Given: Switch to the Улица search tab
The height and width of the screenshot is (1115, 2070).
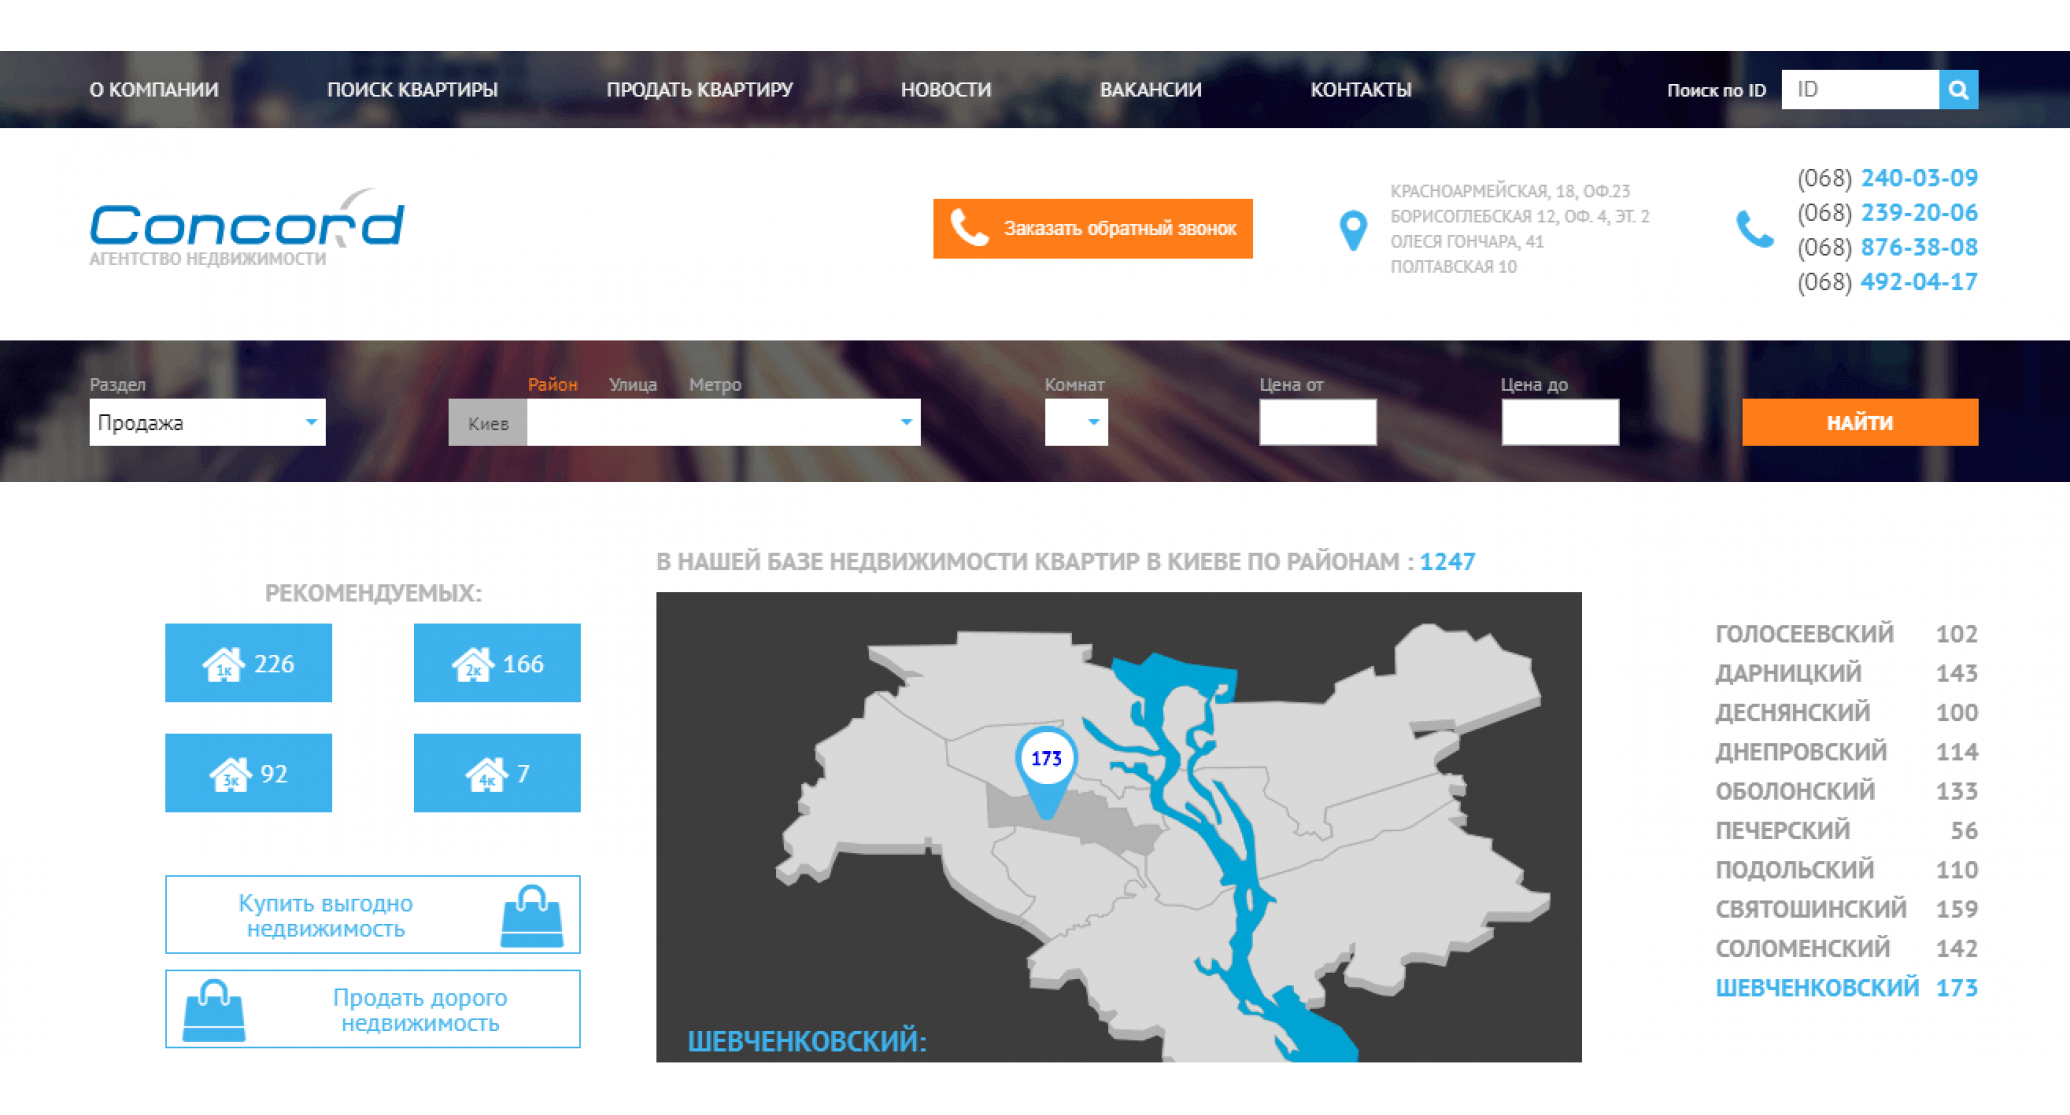Looking at the screenshot, I should tap(633, 384).
